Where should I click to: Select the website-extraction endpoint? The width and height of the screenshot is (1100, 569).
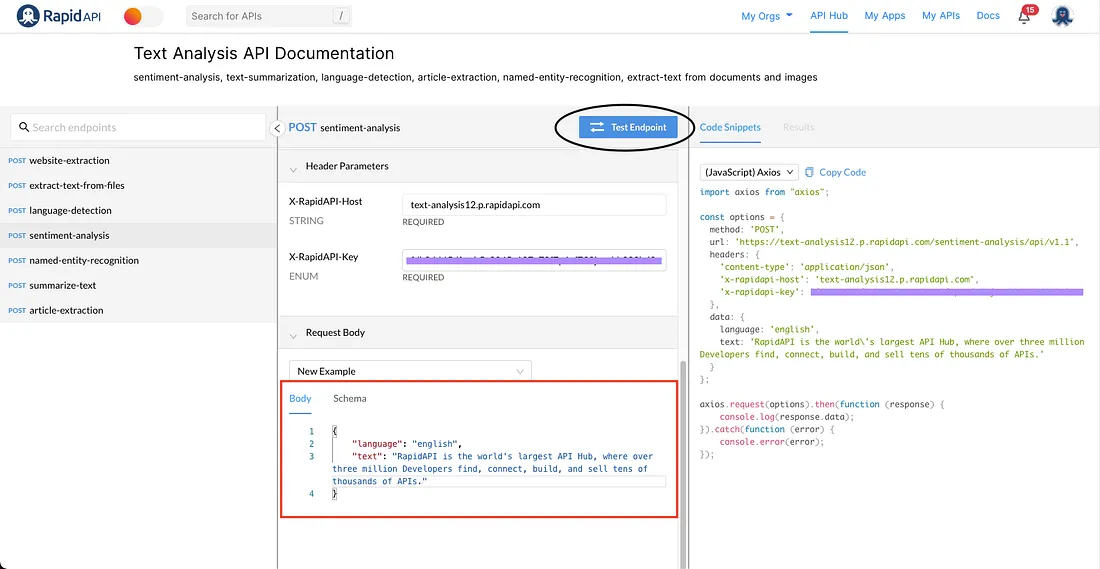tap(138, 161)
